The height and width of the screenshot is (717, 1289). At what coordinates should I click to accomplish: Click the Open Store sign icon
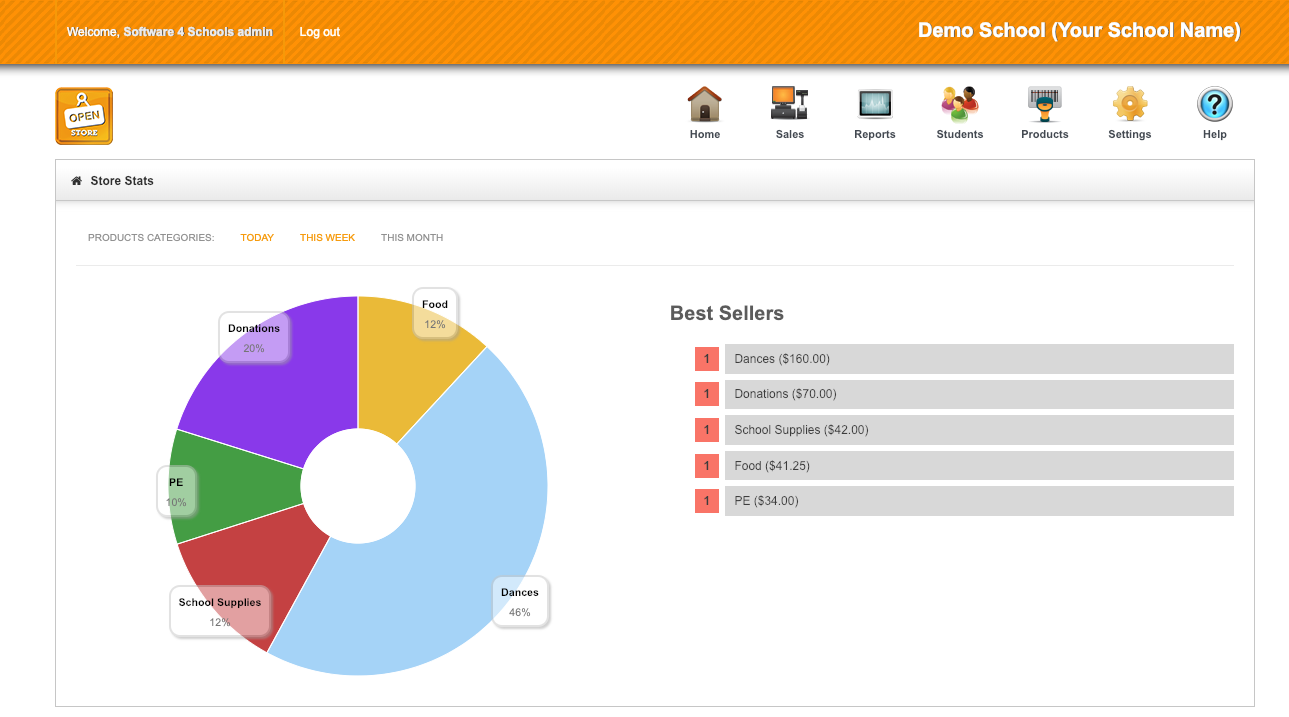(x=84, y=116)
